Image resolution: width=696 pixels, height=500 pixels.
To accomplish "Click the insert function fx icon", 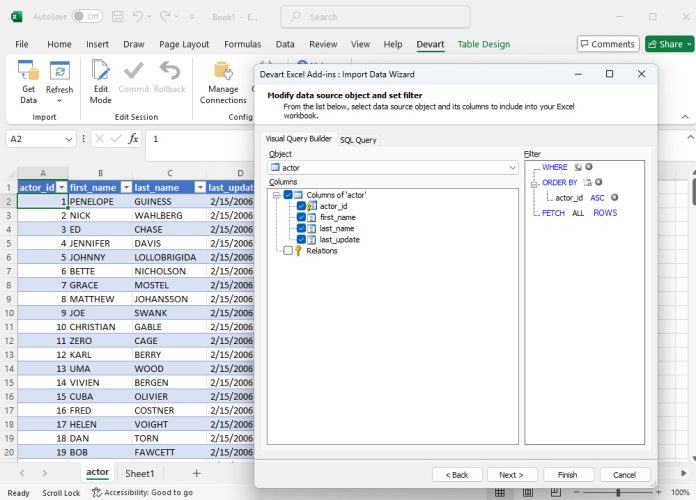I will pos(133,139).
